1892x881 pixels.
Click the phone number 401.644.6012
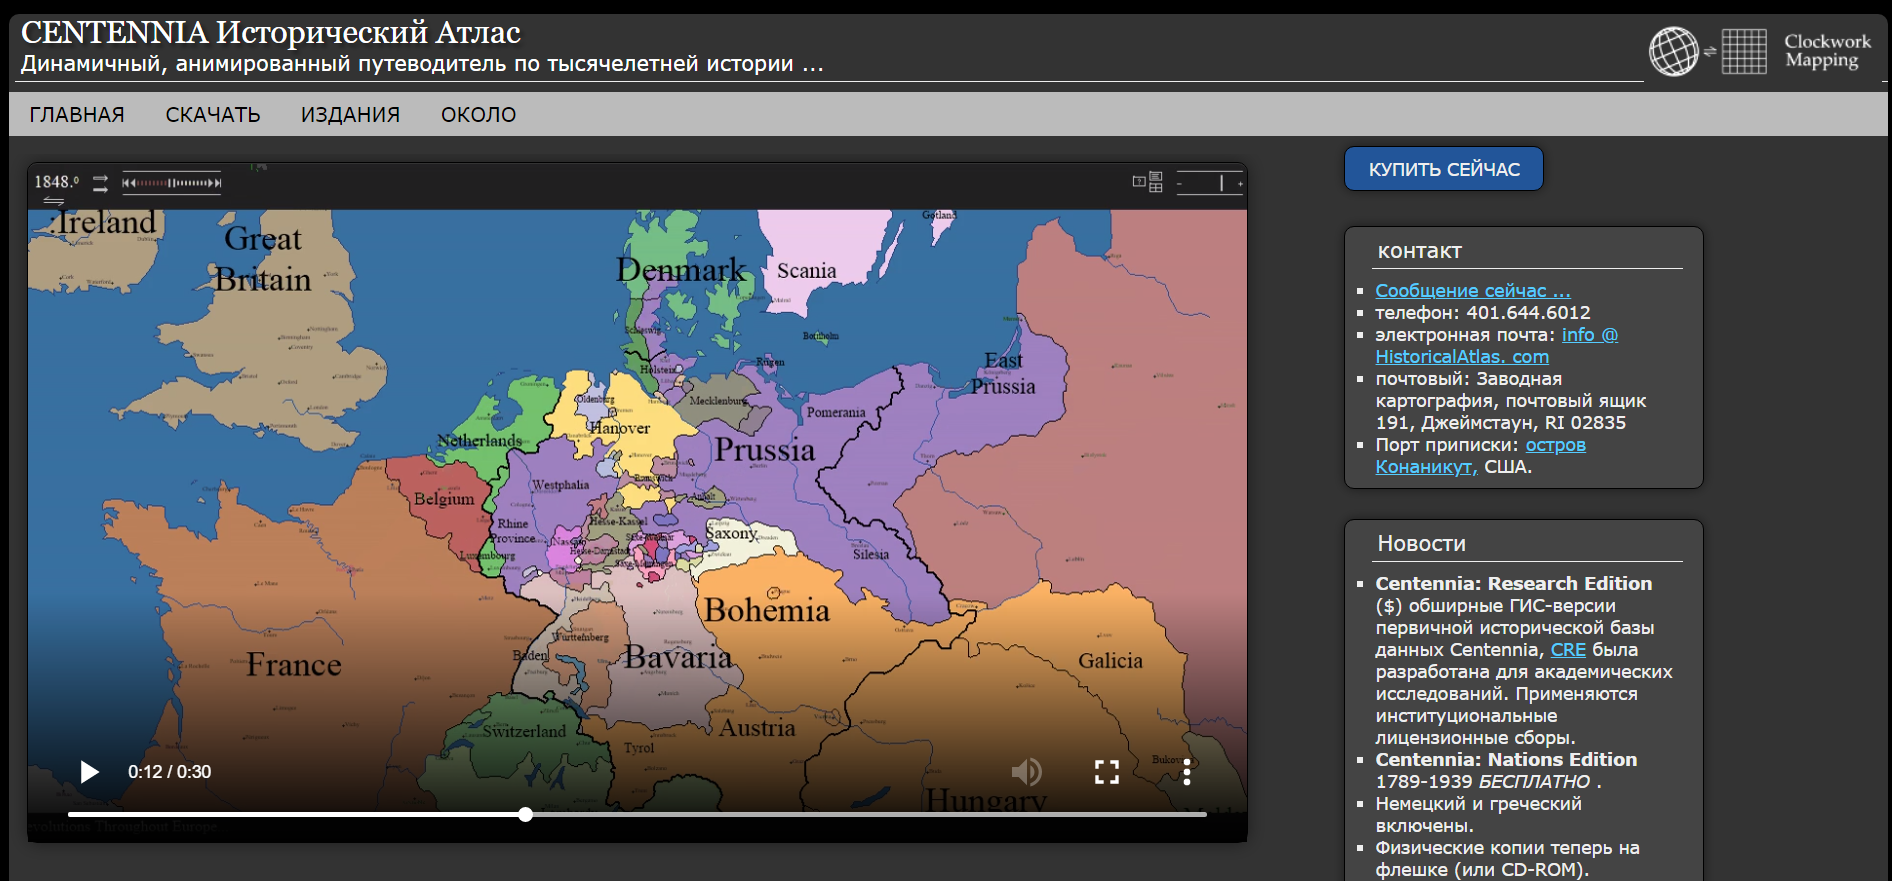(1528, 313)
